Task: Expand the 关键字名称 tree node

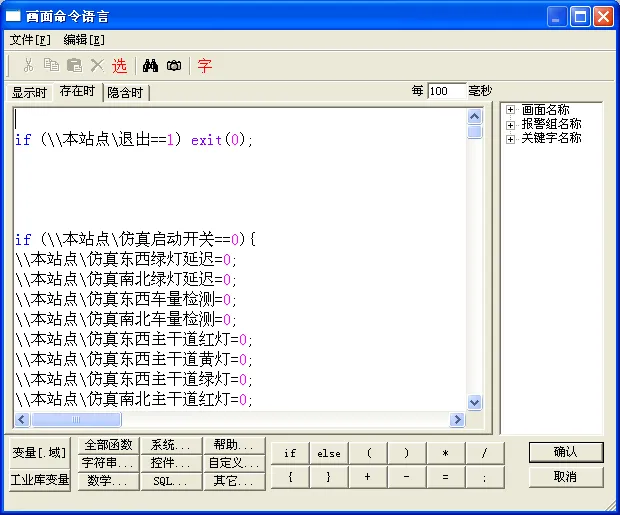Action: 510,139
